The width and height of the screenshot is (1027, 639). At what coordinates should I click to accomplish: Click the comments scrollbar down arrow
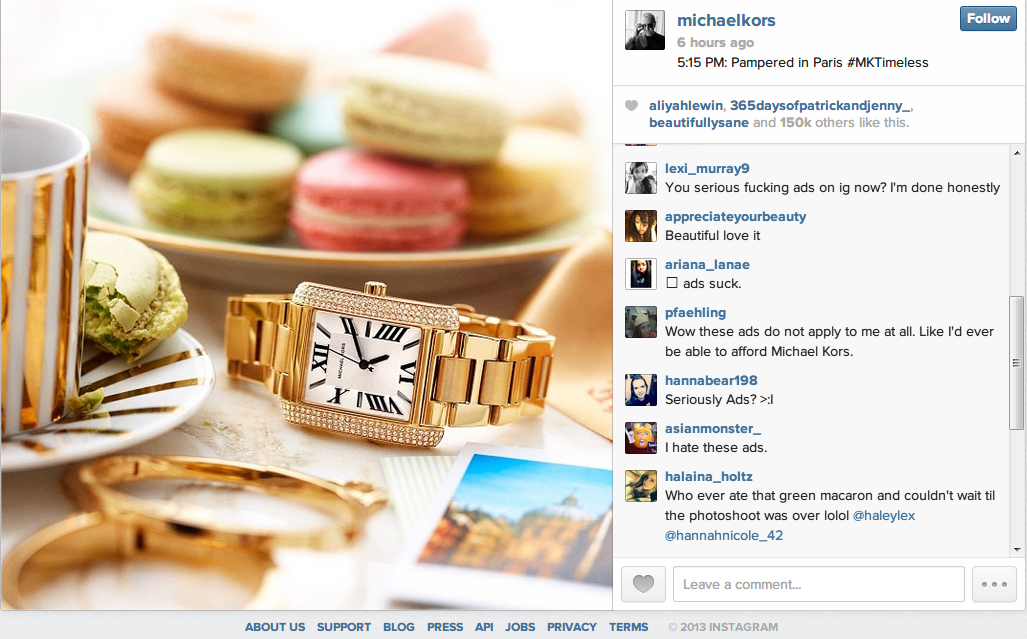click(x=1017, y=549)
